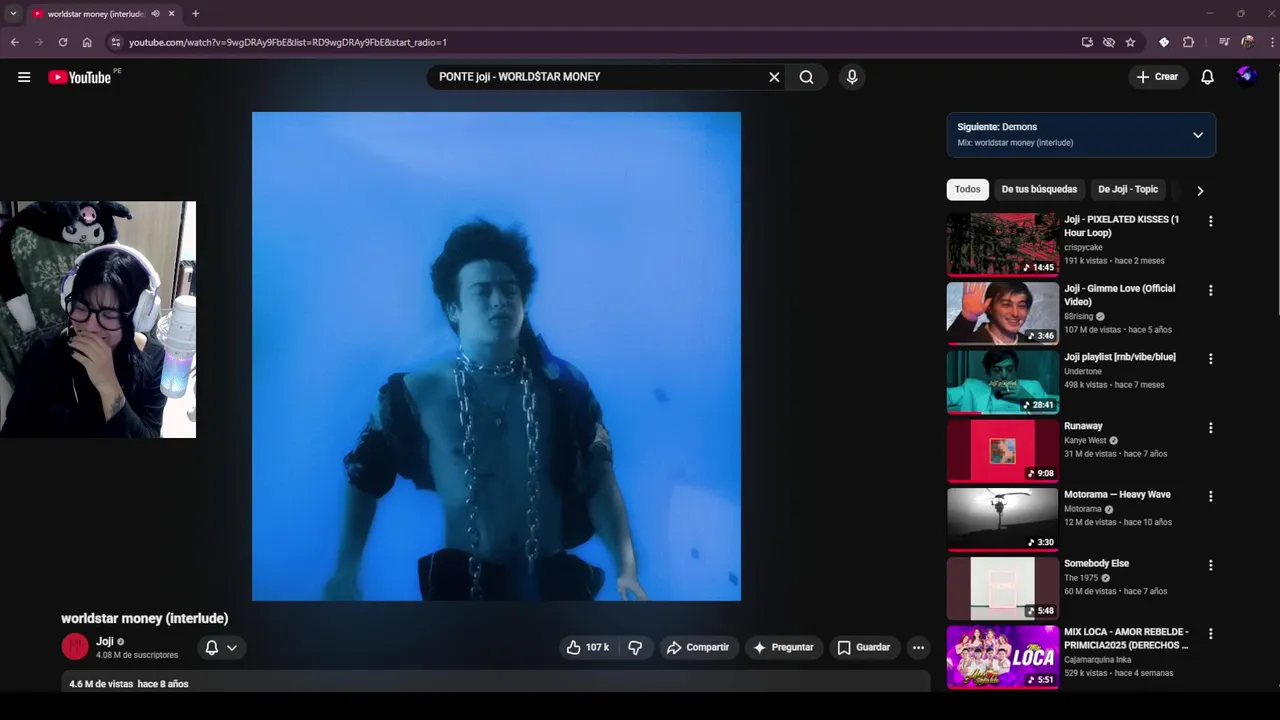The width and height of the screenshot is (1280, 720).
Task: Click 4.6 M de vistas description text
Action: click(101, 684)
